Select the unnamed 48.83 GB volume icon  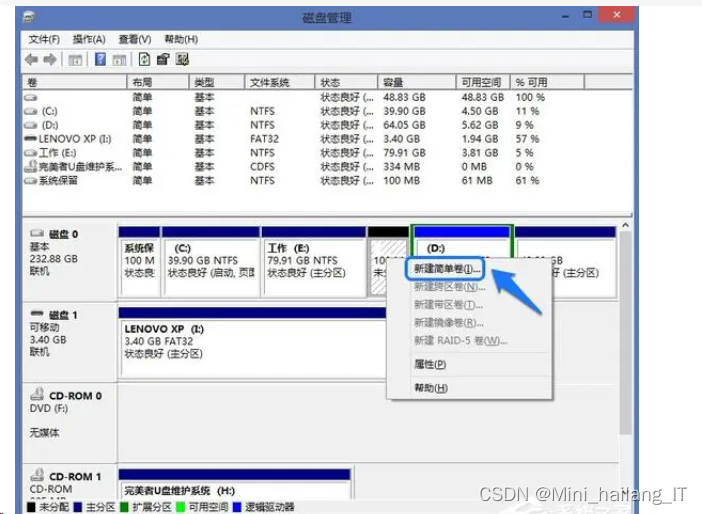(x=30, y=97)
